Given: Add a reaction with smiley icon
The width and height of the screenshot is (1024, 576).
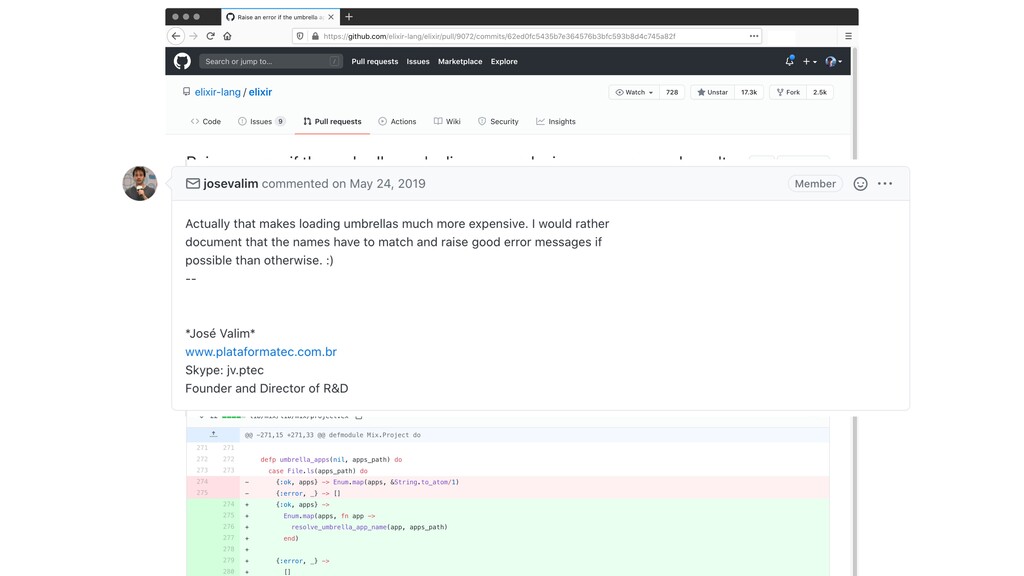Looking at the screenshot, I should [861, 184].
